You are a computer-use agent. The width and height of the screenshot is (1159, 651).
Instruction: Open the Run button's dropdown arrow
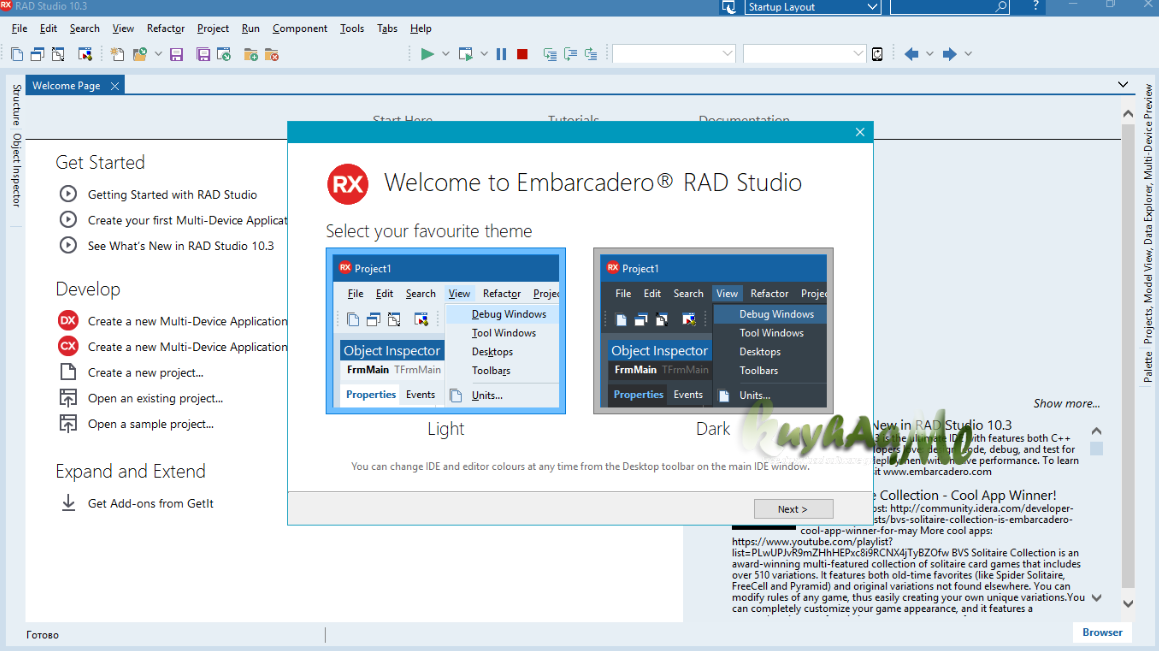point(445,53)
